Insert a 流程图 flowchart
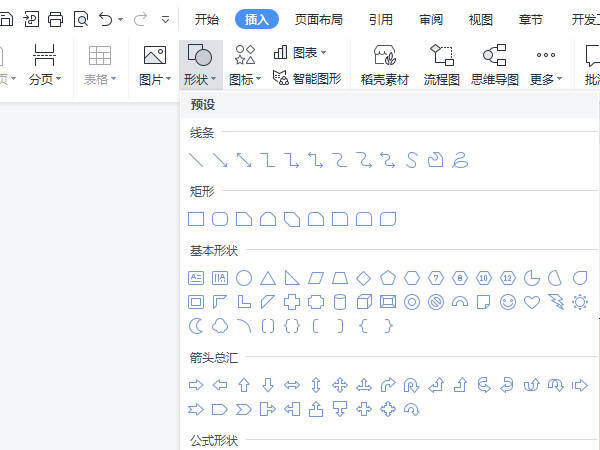Viewport: 600px width, 450px height. 442,64
